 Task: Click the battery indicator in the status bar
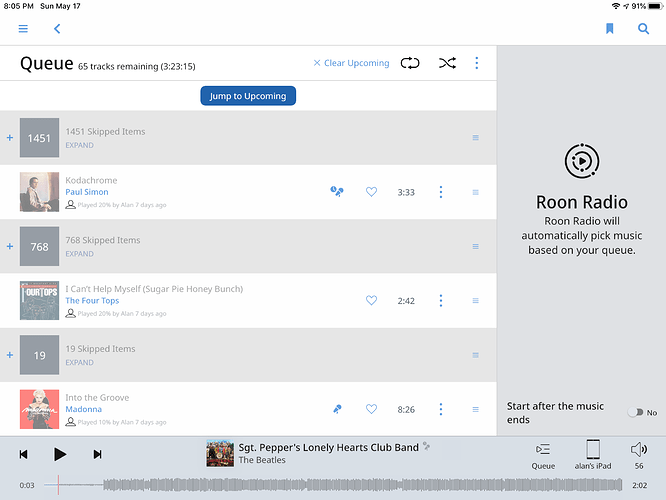pos(656,6)
